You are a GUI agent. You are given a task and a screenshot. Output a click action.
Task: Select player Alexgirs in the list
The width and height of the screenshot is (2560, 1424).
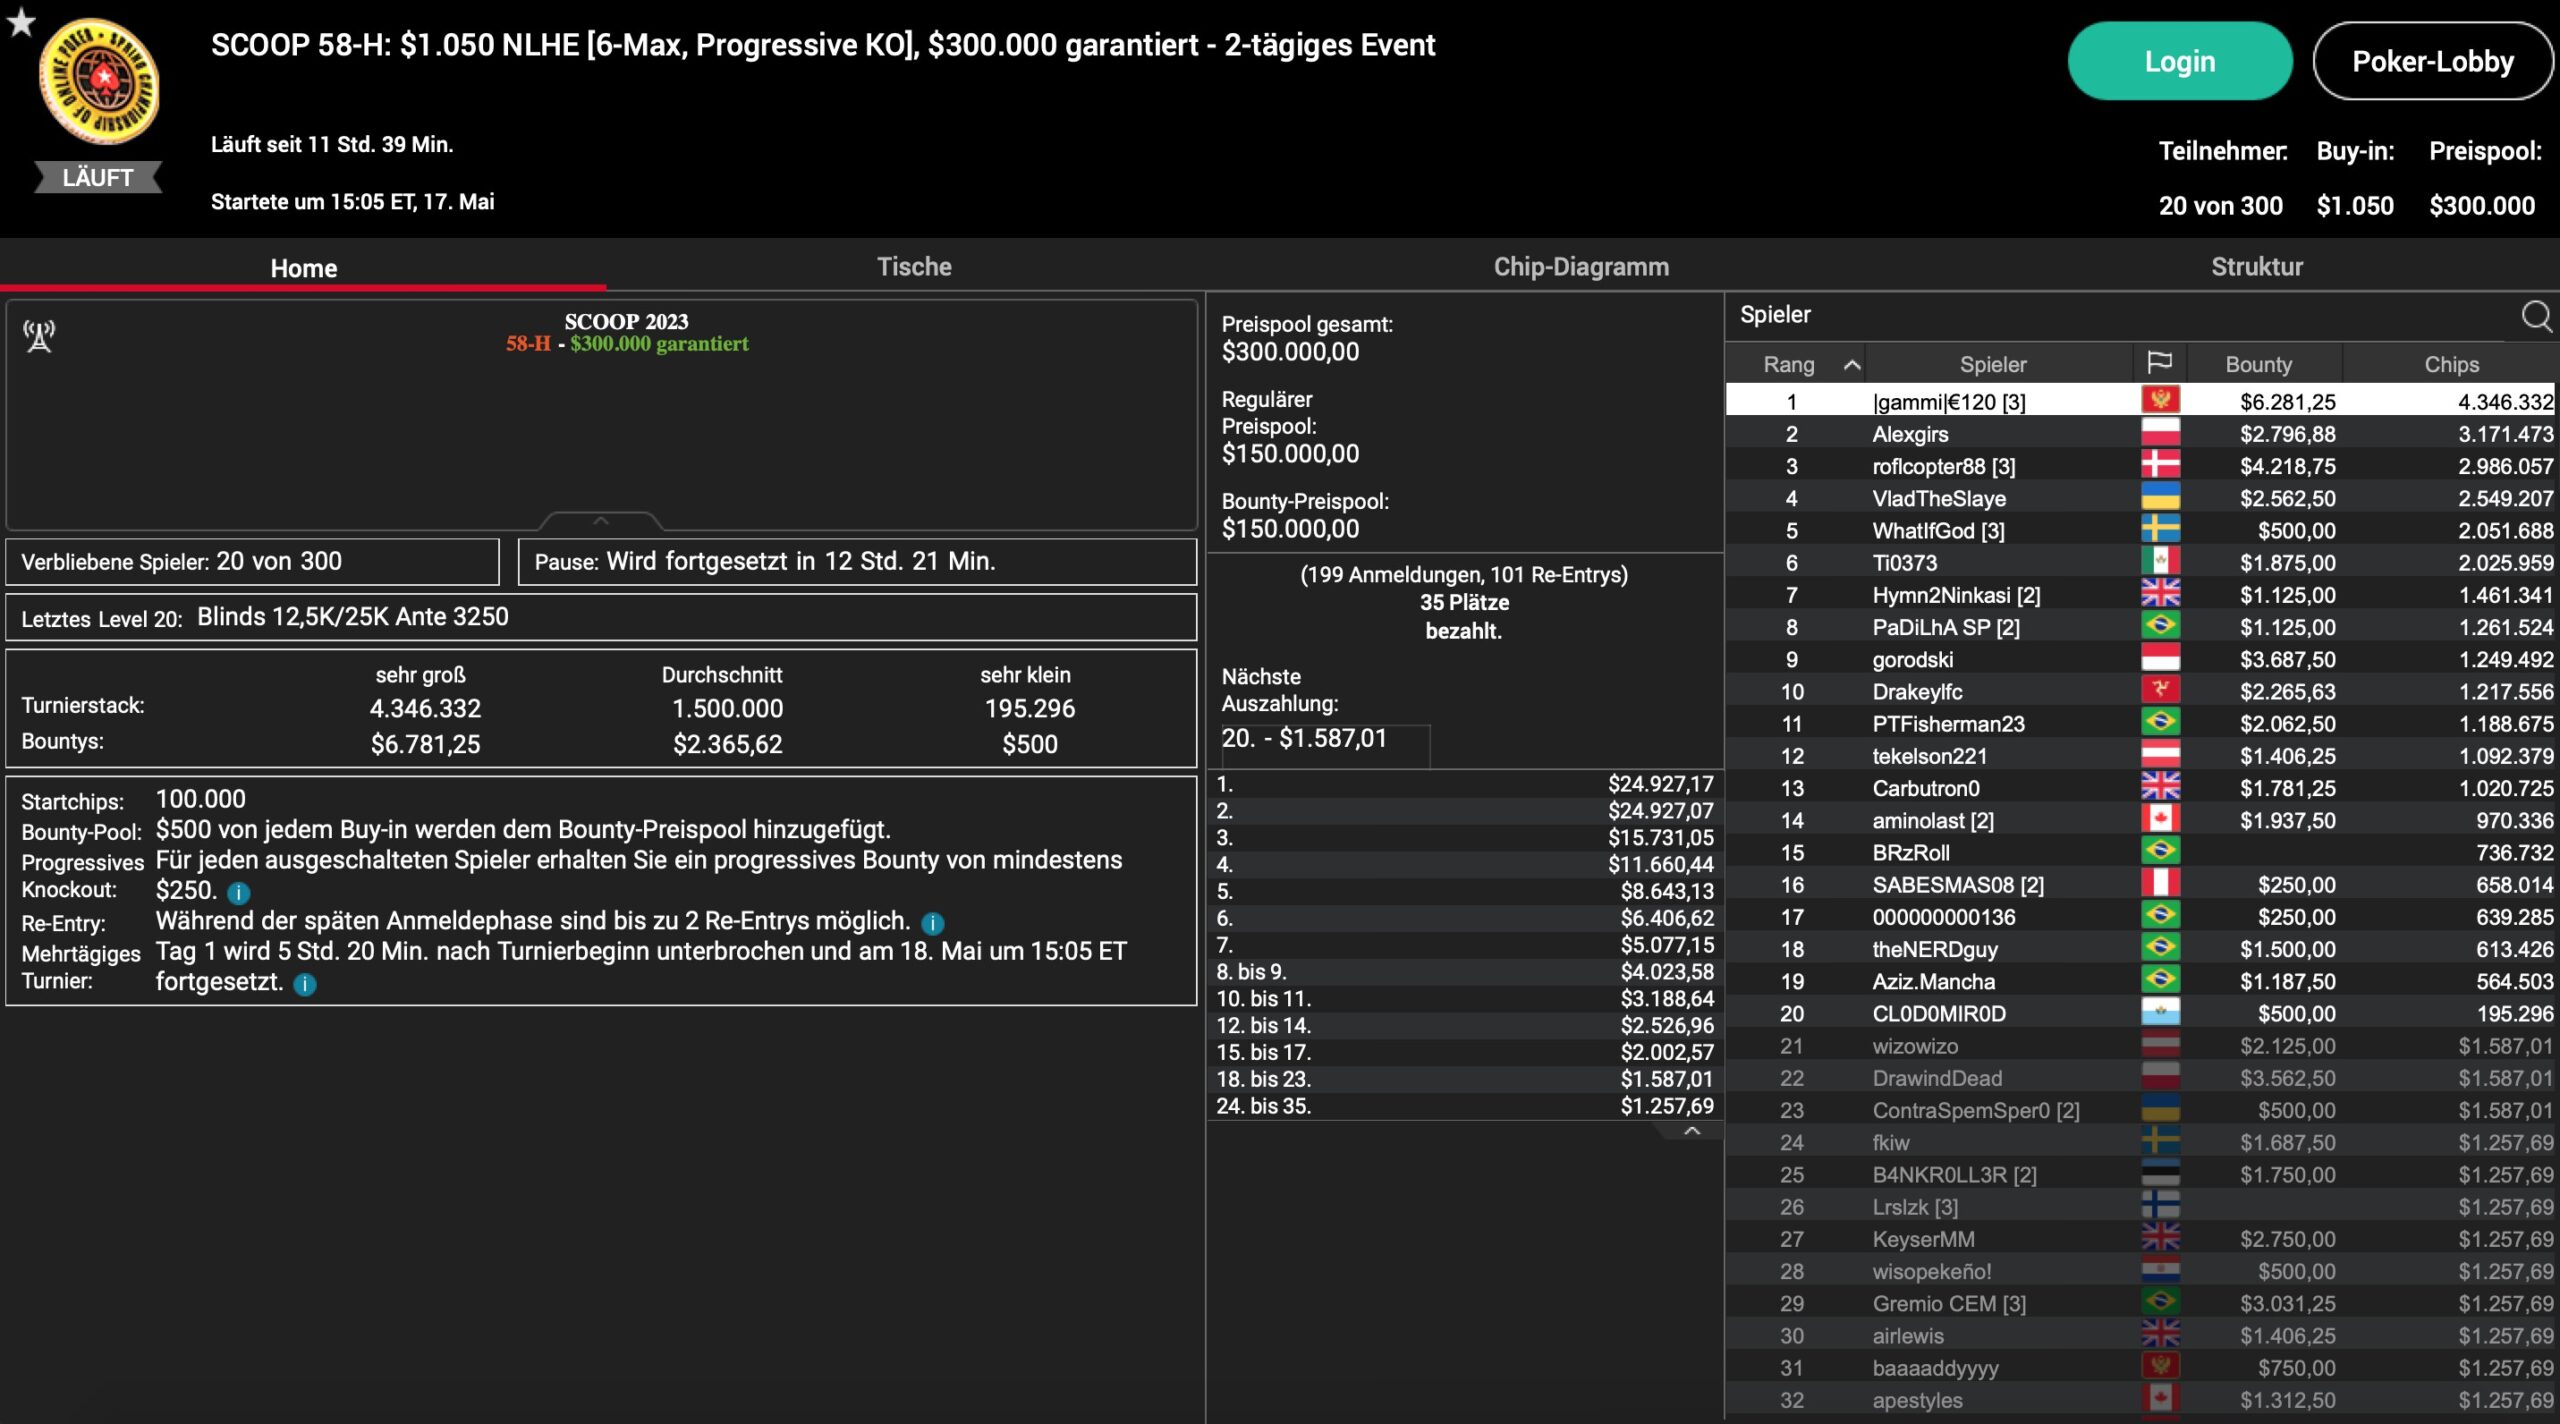coord(1910,434)
